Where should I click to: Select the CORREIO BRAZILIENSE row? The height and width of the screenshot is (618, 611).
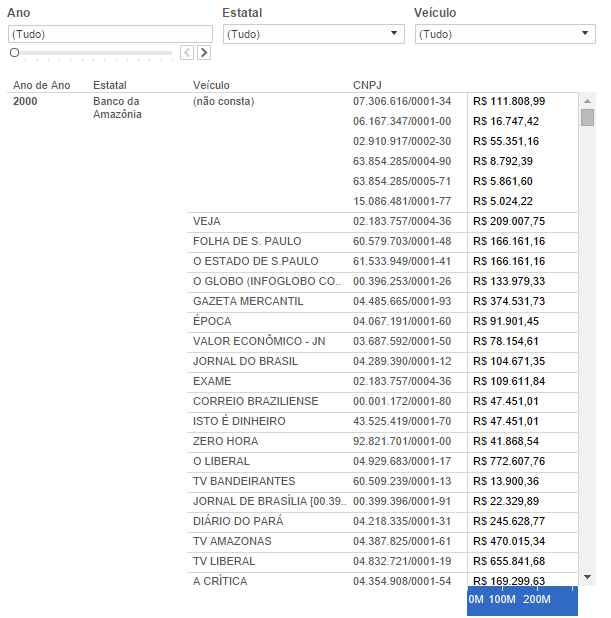255,401
